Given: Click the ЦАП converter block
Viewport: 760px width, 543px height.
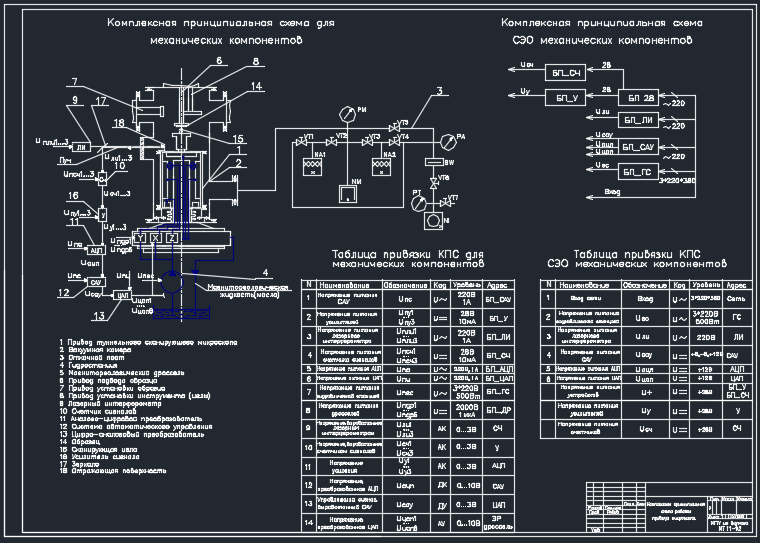Looking at the screenshot, I should (x=122, y=295).
